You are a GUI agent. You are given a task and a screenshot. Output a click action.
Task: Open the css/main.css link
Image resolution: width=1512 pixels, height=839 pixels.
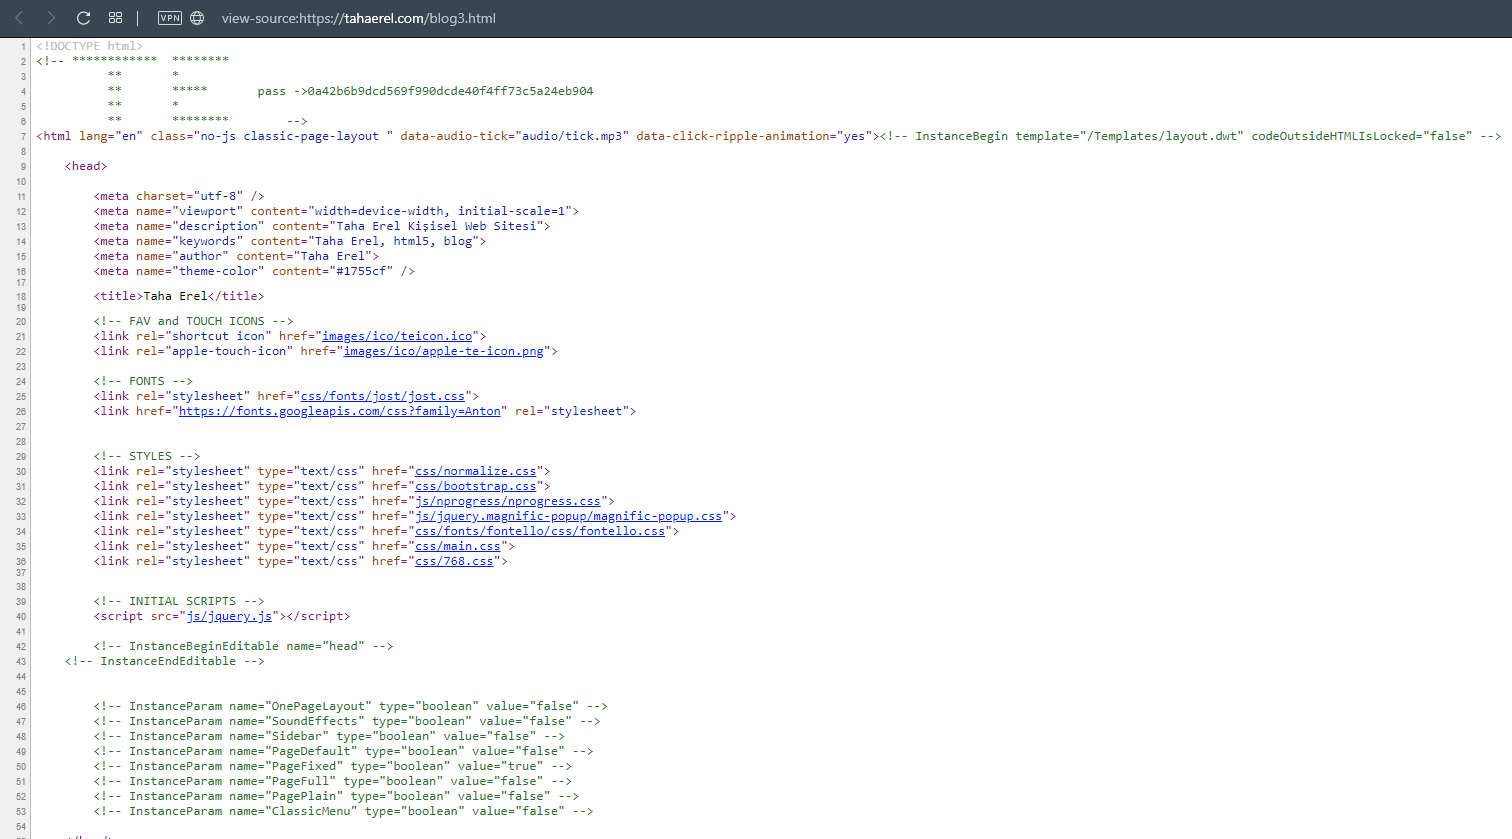[458, 546]
